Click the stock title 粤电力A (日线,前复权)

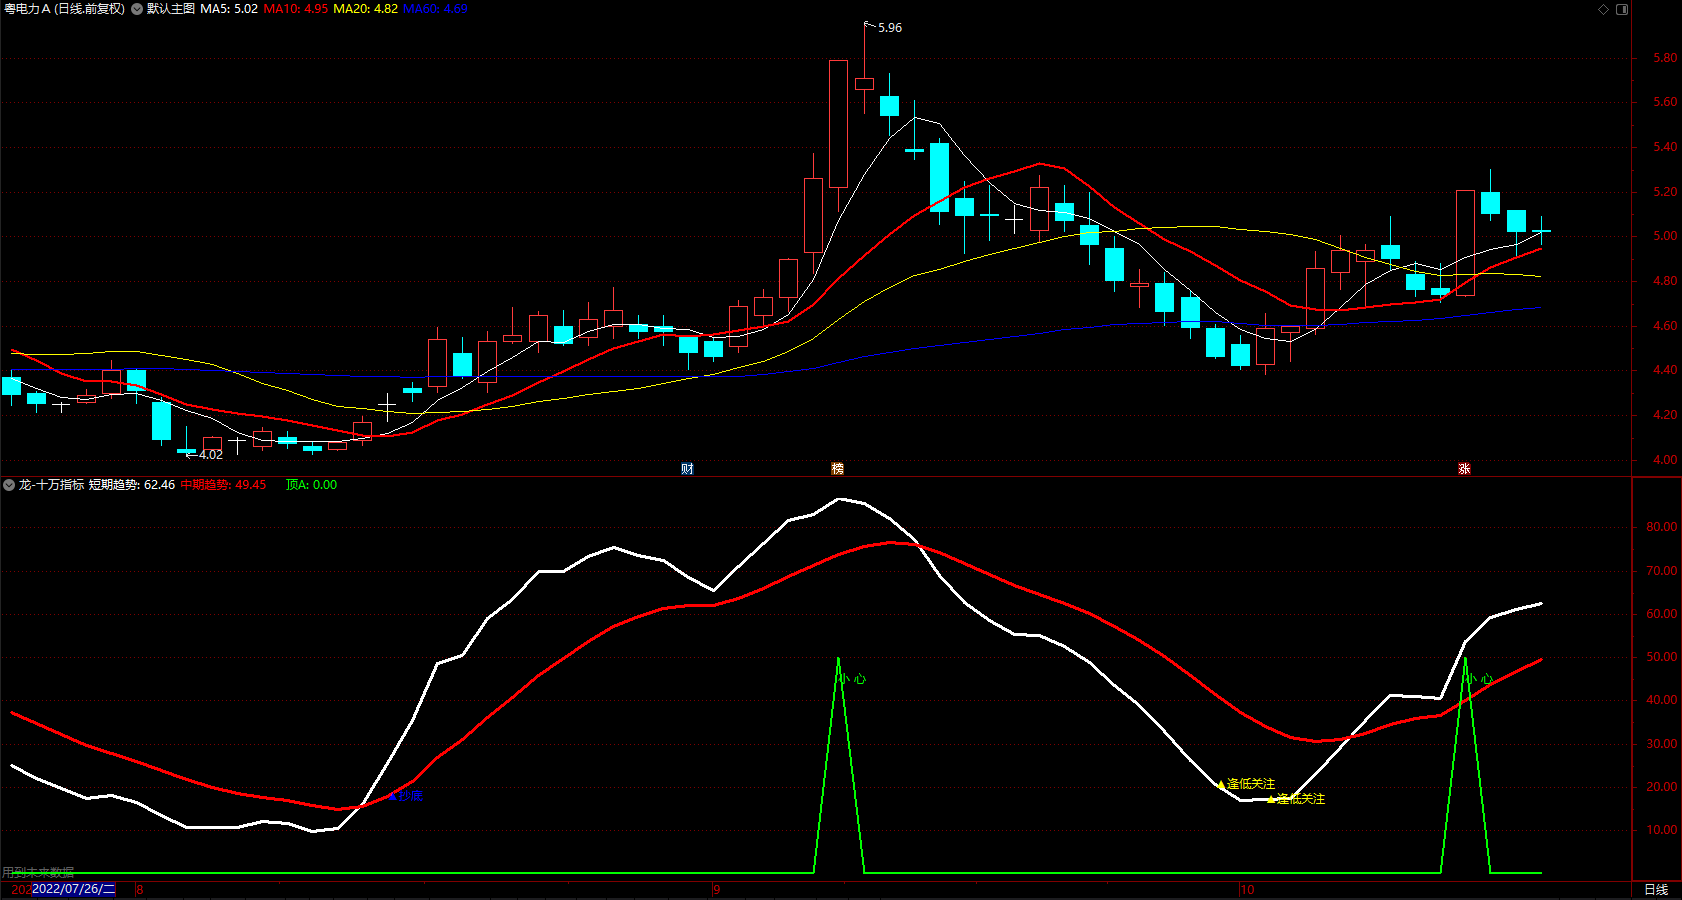65,9
